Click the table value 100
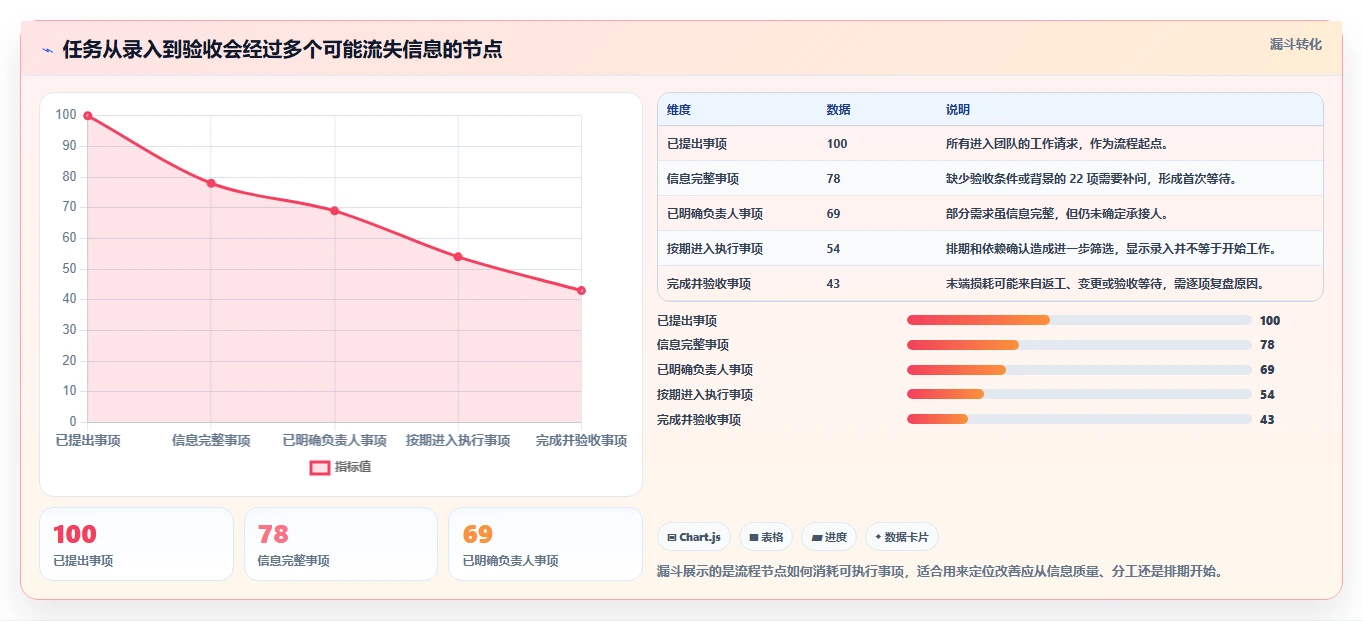1363x621 pixels. (x=837, y=144)
